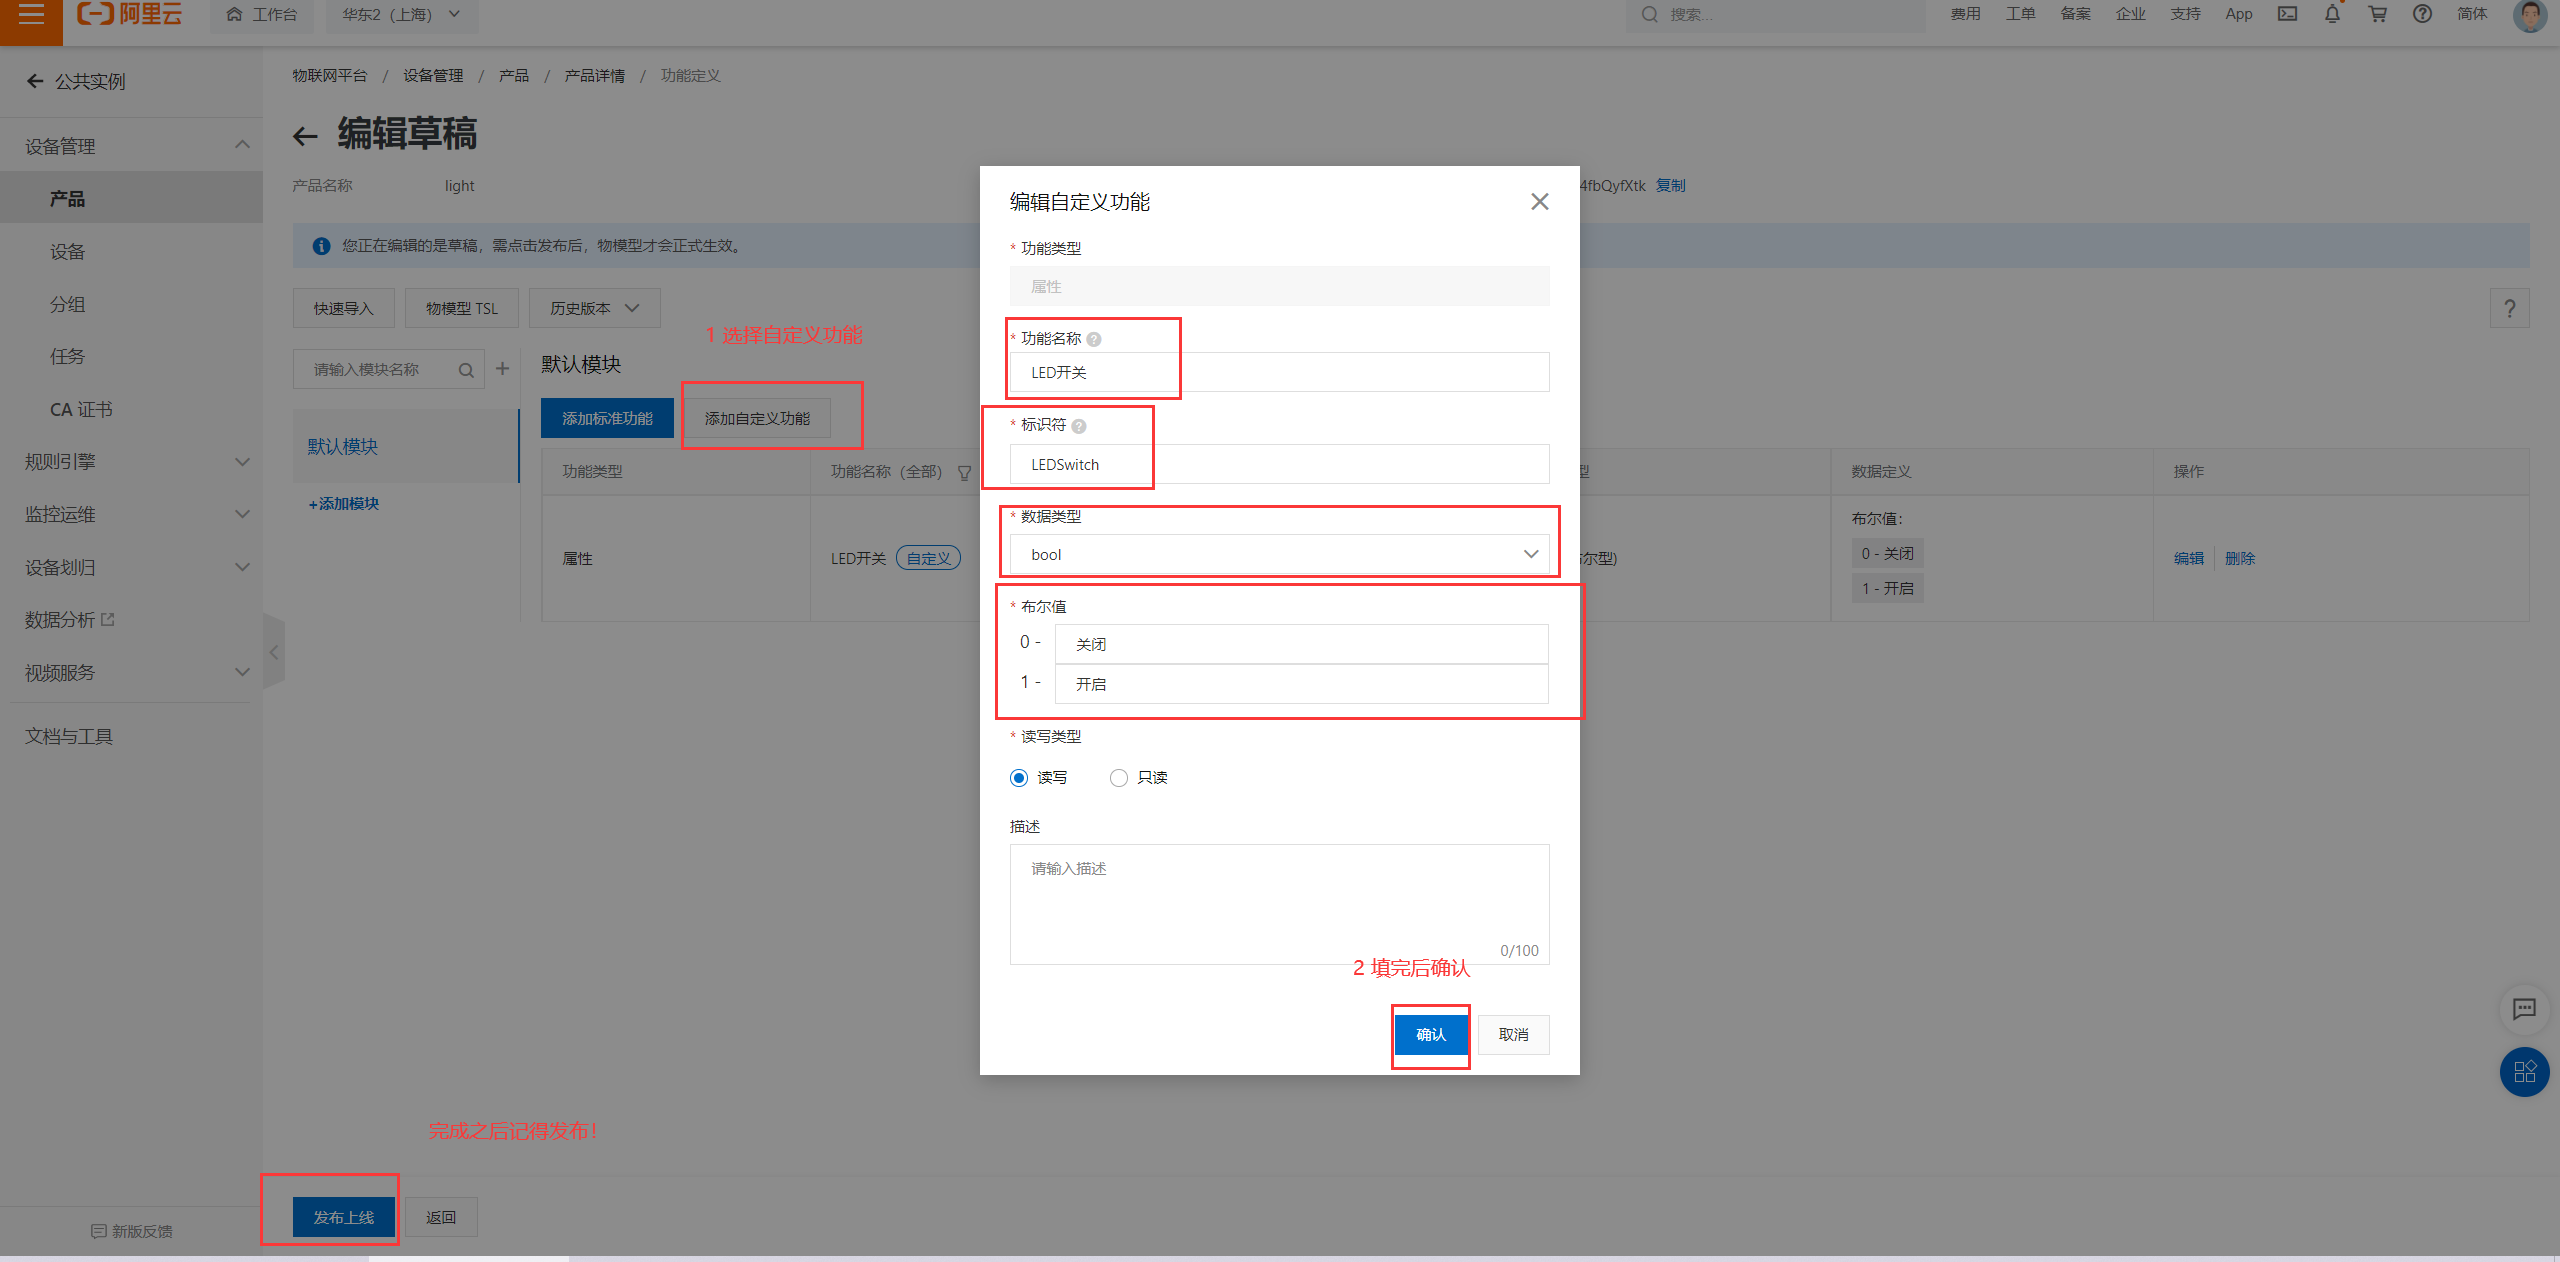
Task: Select the 只读 radio button
Action: tap(1119, 778)
